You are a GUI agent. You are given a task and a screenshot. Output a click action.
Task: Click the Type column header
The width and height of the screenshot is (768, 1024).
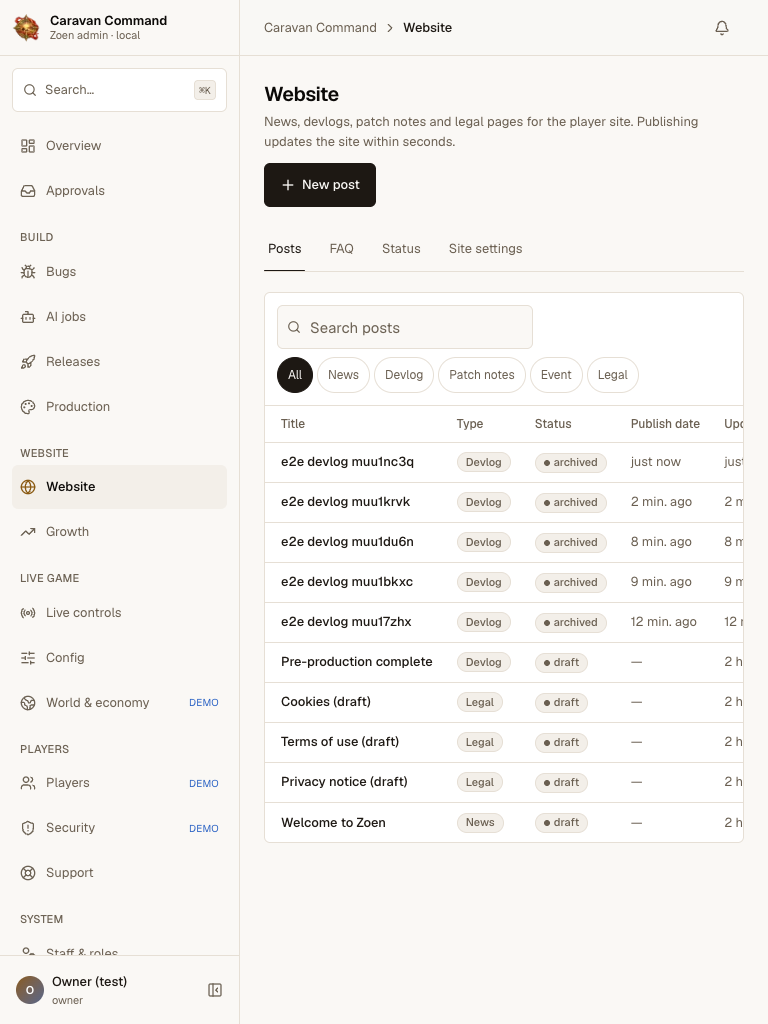tap(470, 424)
